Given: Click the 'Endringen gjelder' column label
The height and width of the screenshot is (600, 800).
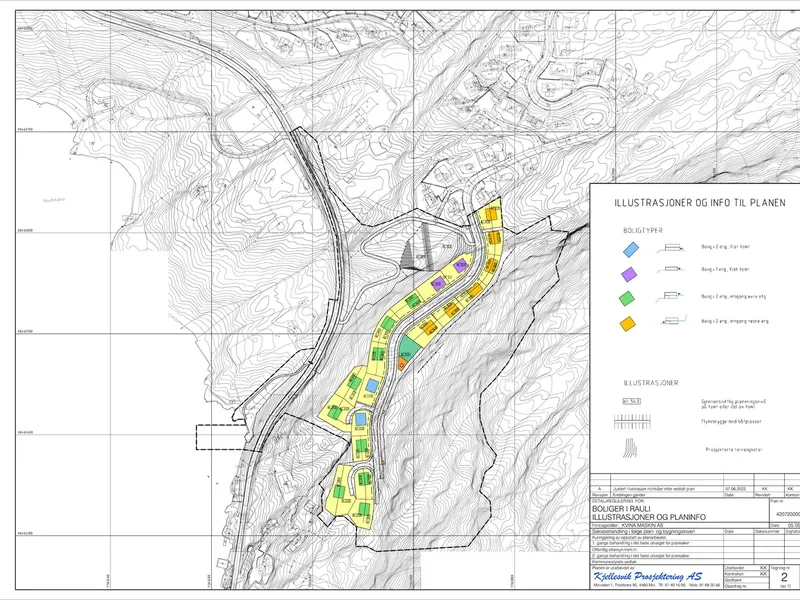Looking at the screenshot, I should click(629, 495).
